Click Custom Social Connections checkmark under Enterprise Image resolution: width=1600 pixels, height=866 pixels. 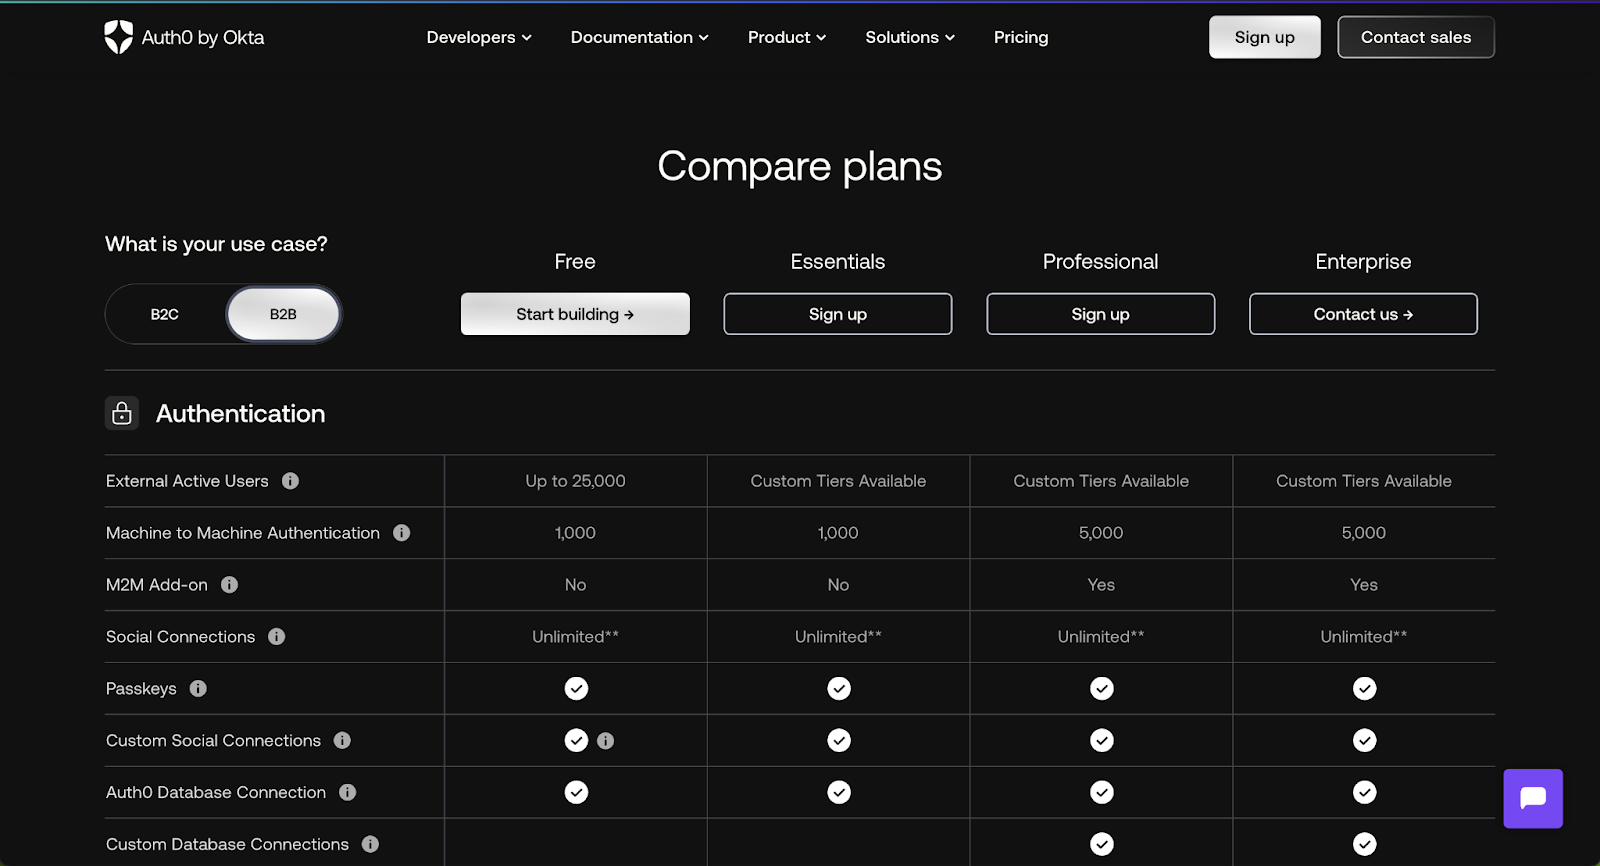[1365, 741]
